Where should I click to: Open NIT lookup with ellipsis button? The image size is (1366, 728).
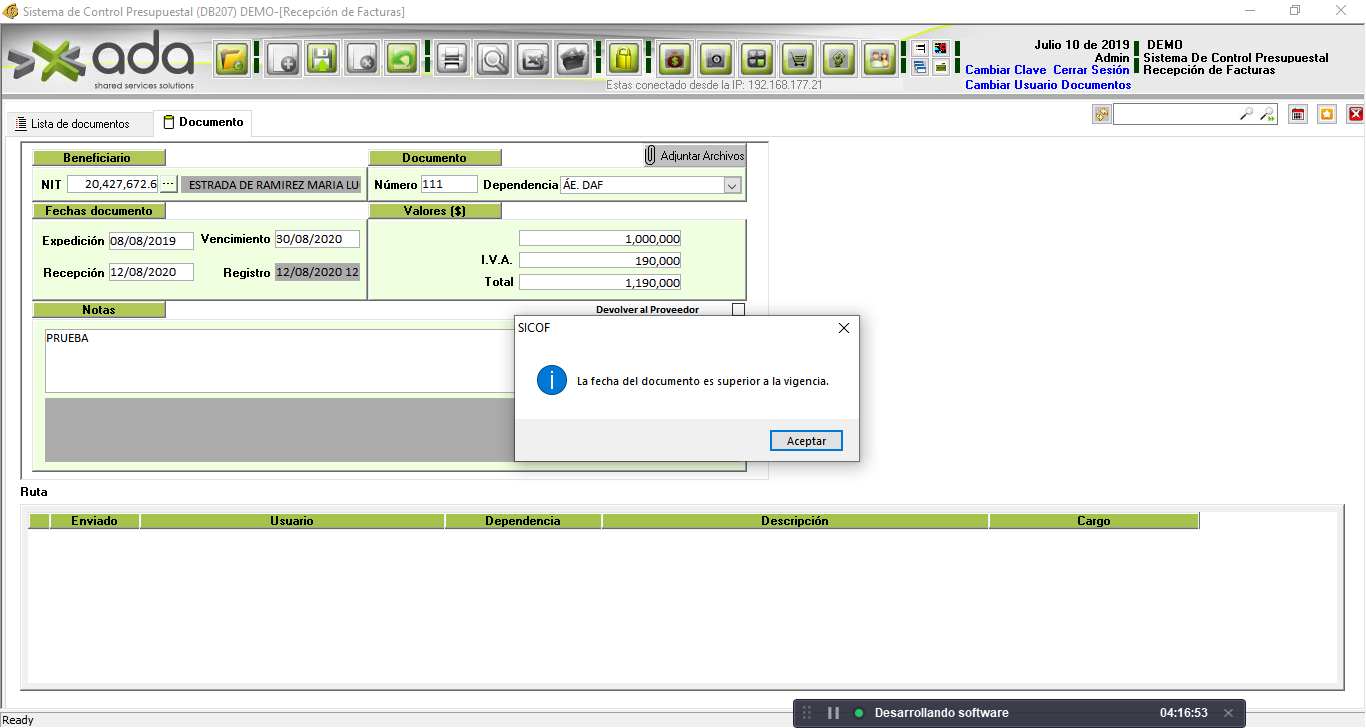click(x=168, y=184)
